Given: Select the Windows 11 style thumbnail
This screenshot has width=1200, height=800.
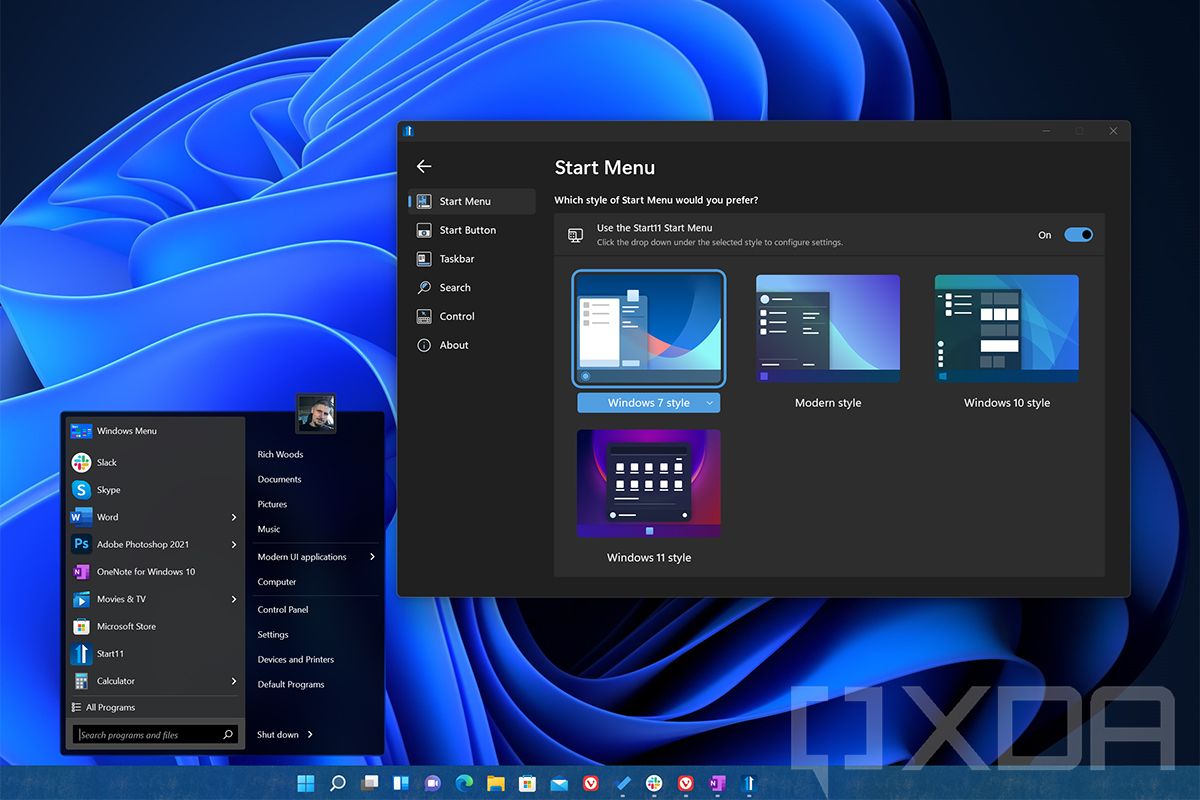Looking at the screenshot, I should tap(649, 484).
